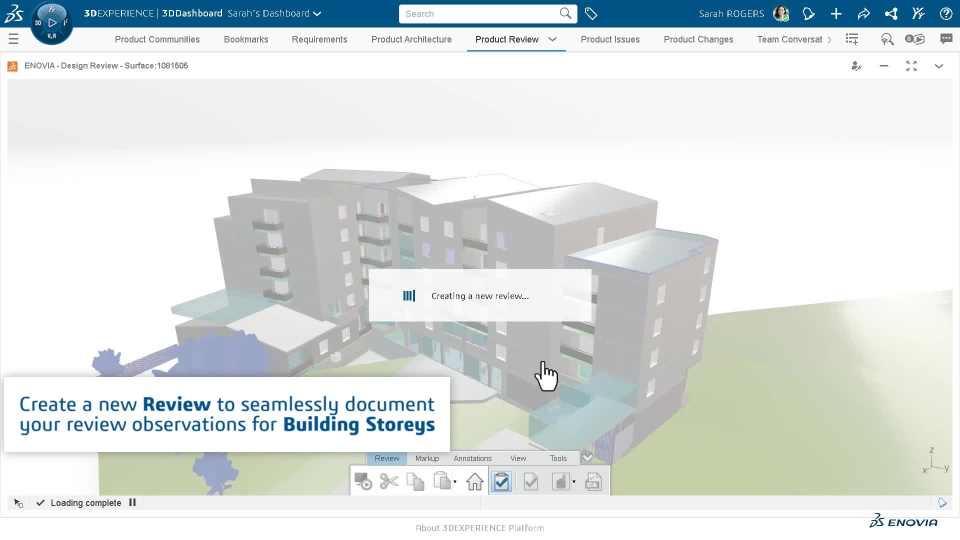Click the play experience toolbar icon

pyautogui.click(x=363, y=482)
